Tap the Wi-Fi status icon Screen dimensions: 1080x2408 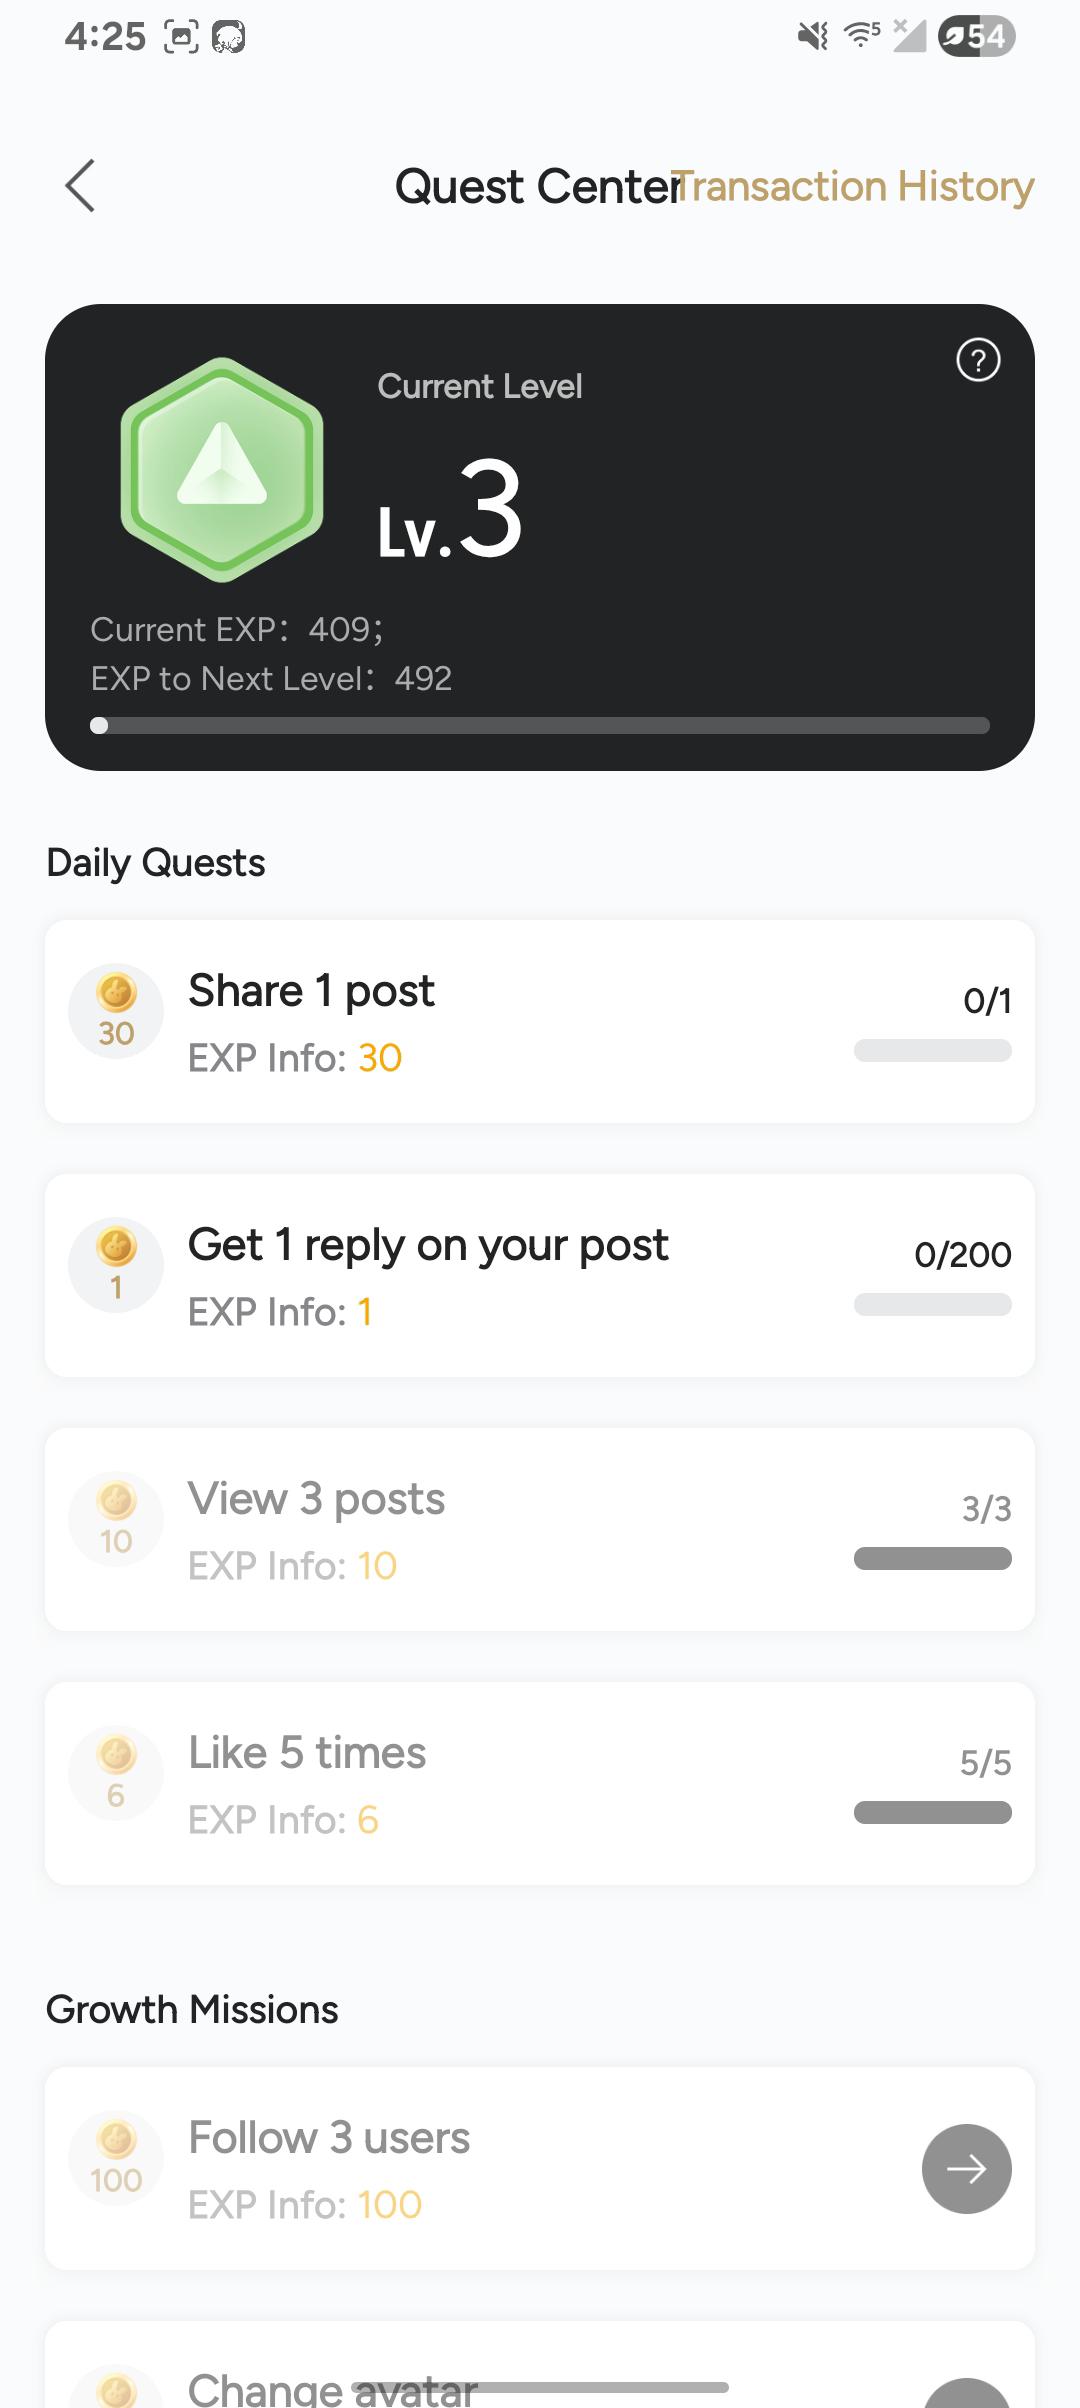click(x=861, y=36)
